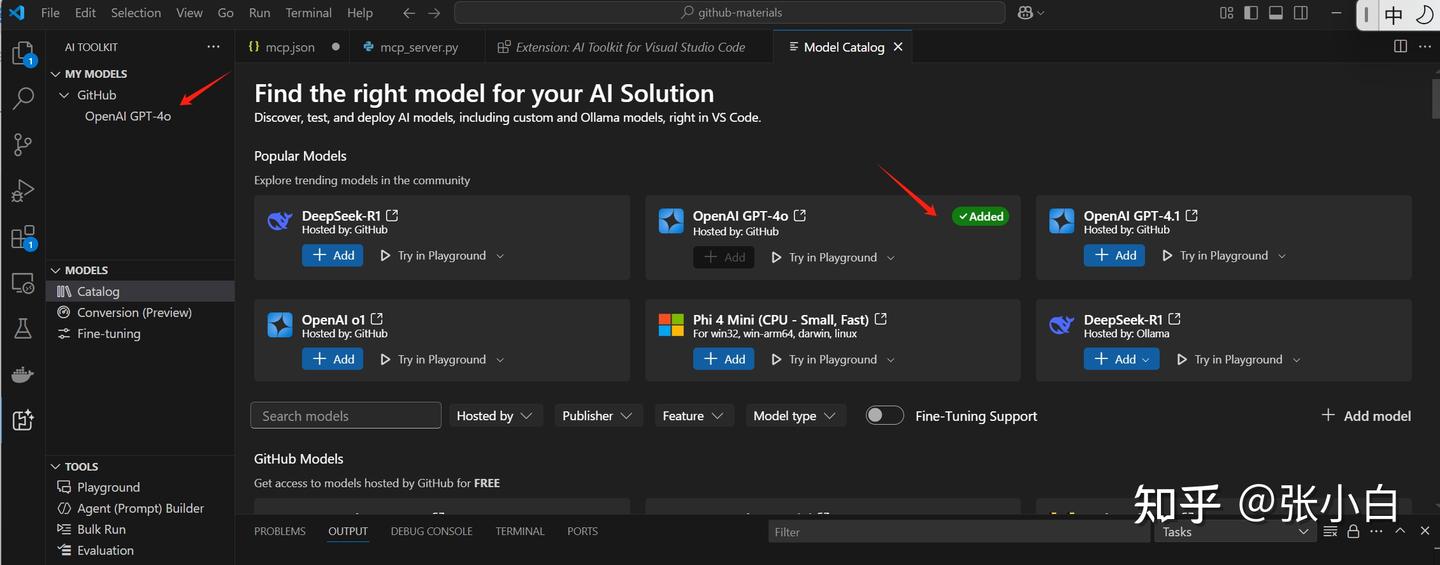Switch to the mcp_server.py tab
The image size is (1440, 565).
pyautogui.click(x=419, y=47)
